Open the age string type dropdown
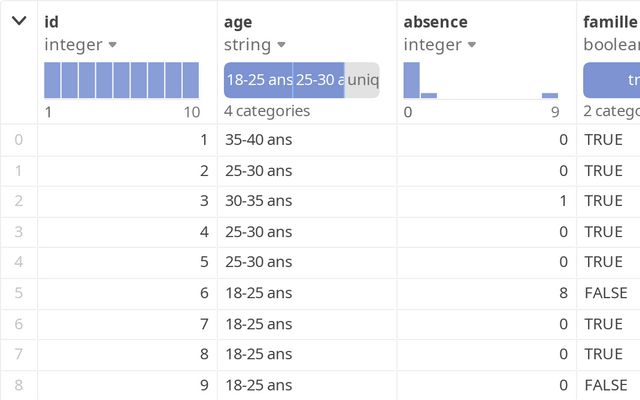This screenshot has height=400, width=640. (x=282, y=45)
